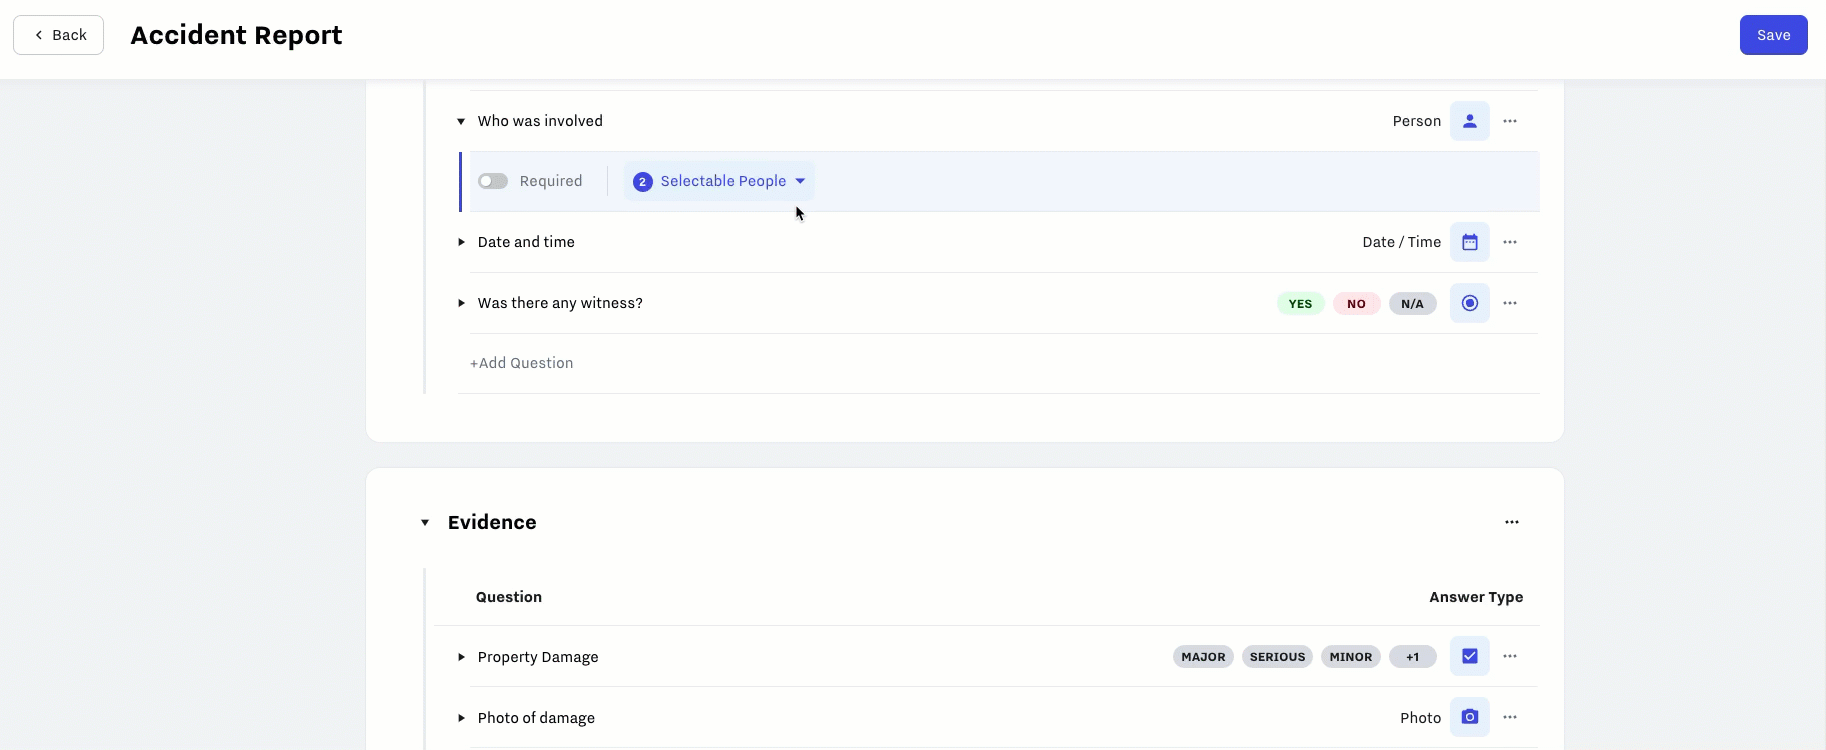1826x750 pixels.
Task: Open the Evidence section more options menu
Action: click(x=1511, y=522)
